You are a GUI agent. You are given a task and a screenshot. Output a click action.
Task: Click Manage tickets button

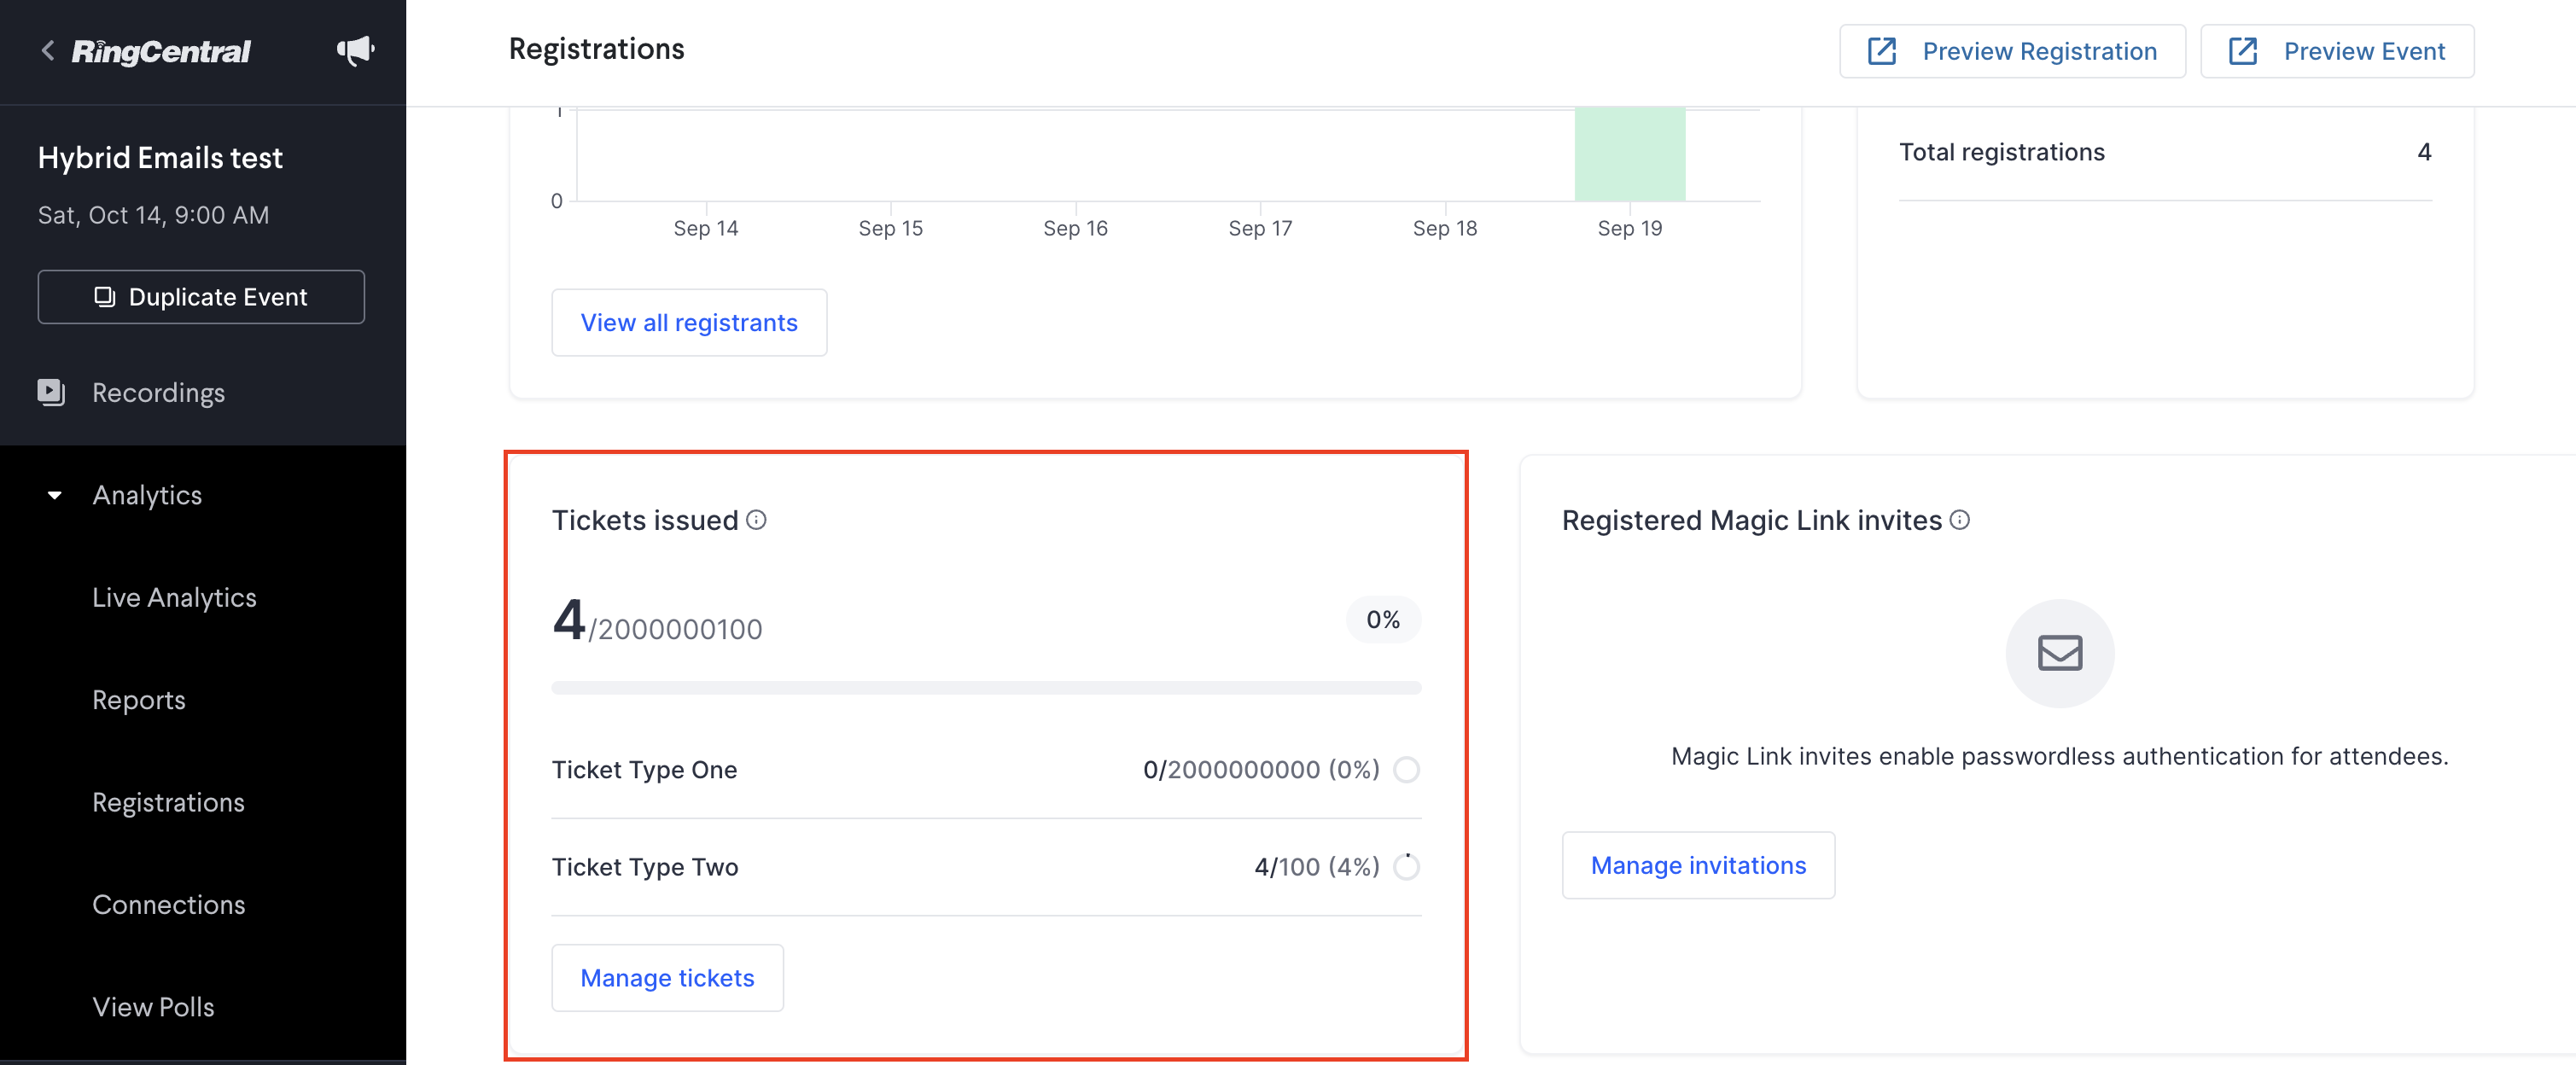(x=667, y=978)
